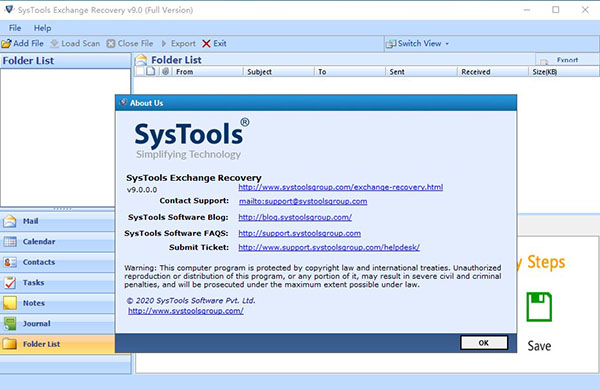Viewport: 600px width, 389px height.
Task: Click the SysTools app icon in title bar
Action: (x=9, y=10)
